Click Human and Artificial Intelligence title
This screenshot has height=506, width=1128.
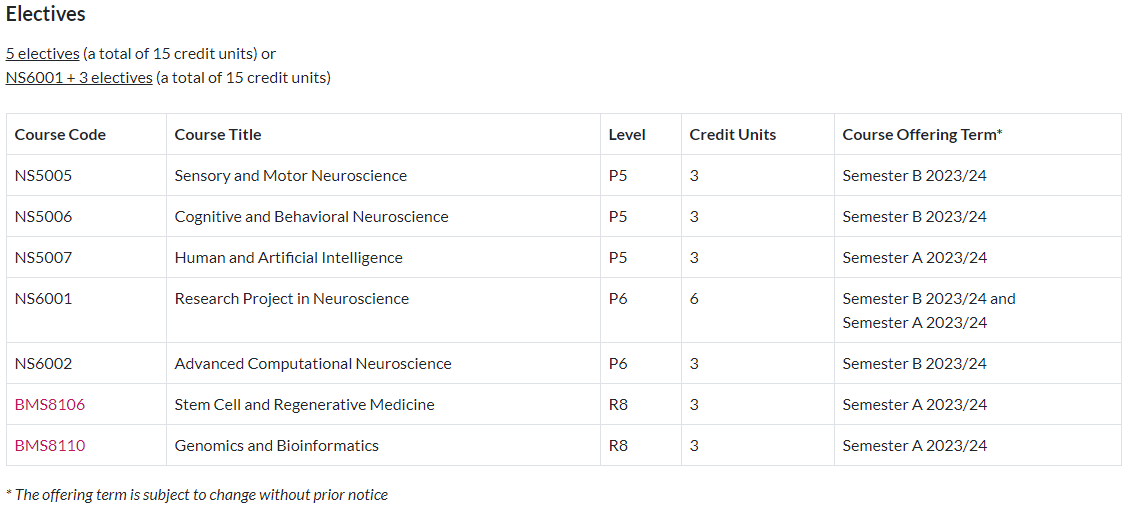pos(288,258)
